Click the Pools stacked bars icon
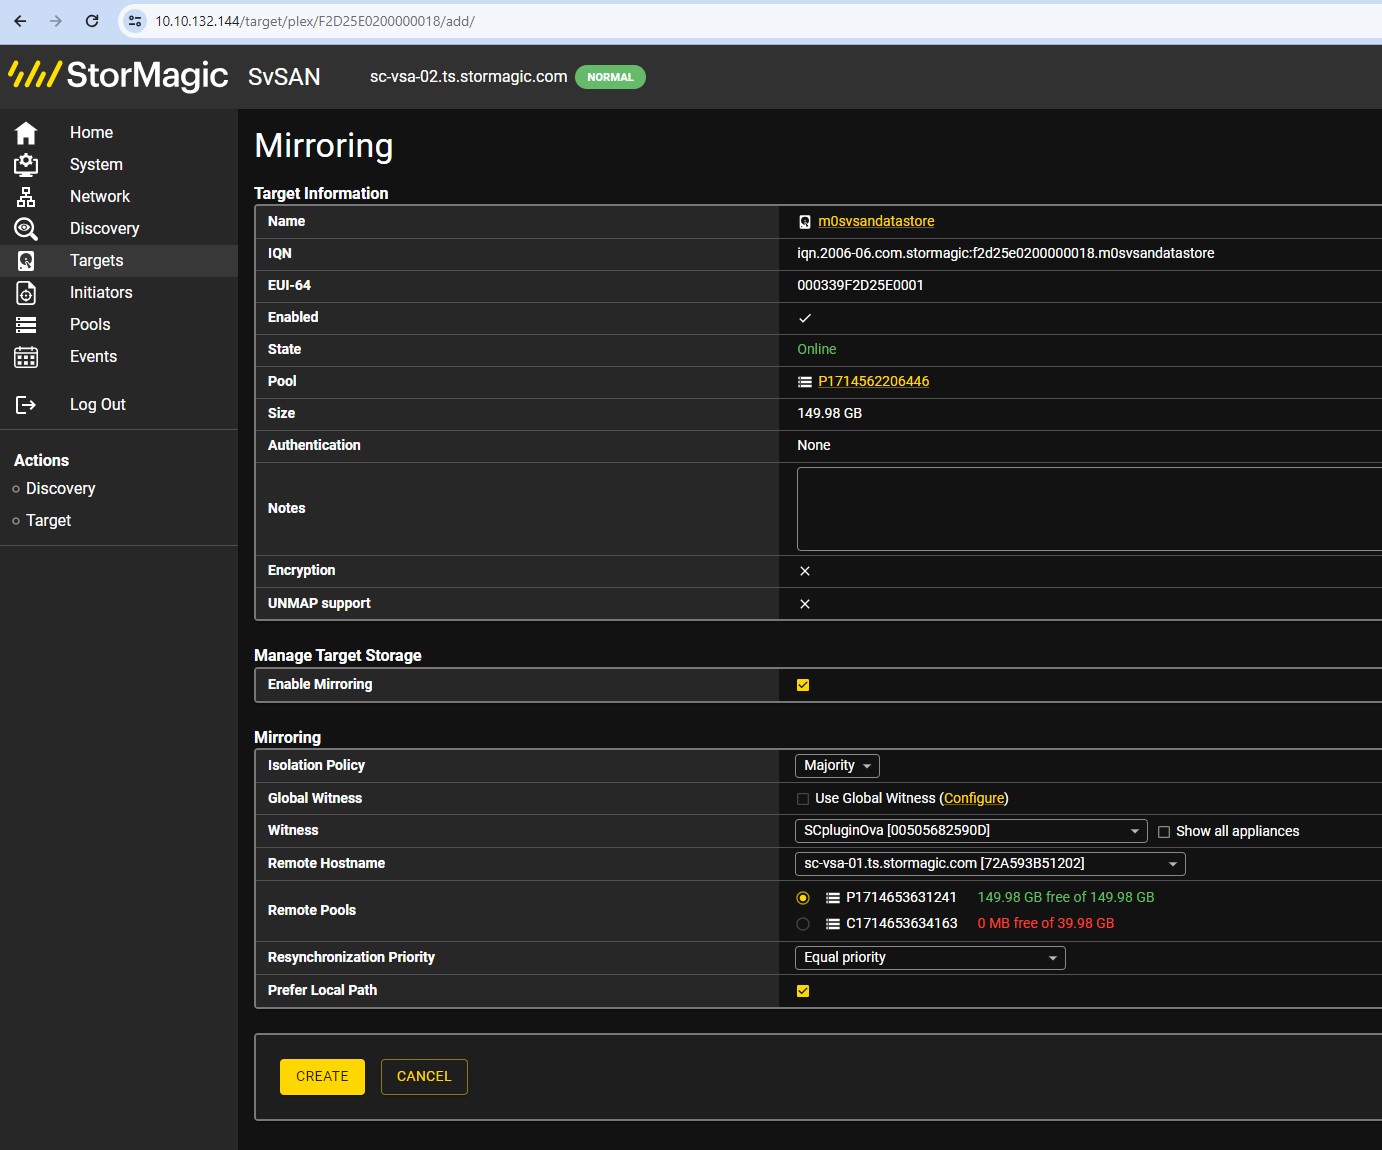This screenshot has height=1150, width=1382. pos(26,325)
